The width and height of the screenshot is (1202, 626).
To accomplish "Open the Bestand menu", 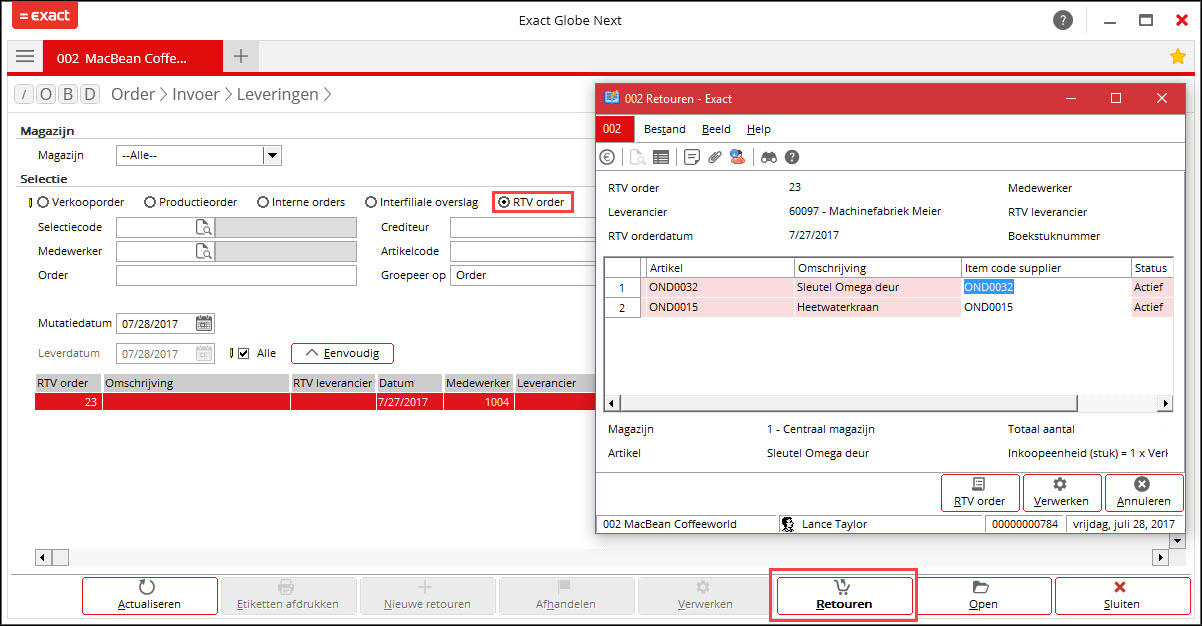I will [665, 129].
